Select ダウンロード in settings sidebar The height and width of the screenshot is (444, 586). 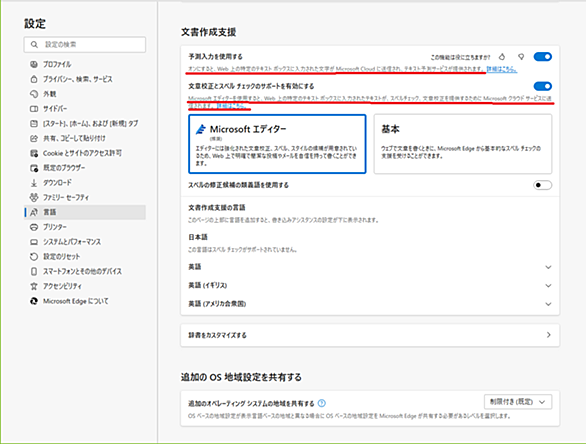(x=85, y=183)
